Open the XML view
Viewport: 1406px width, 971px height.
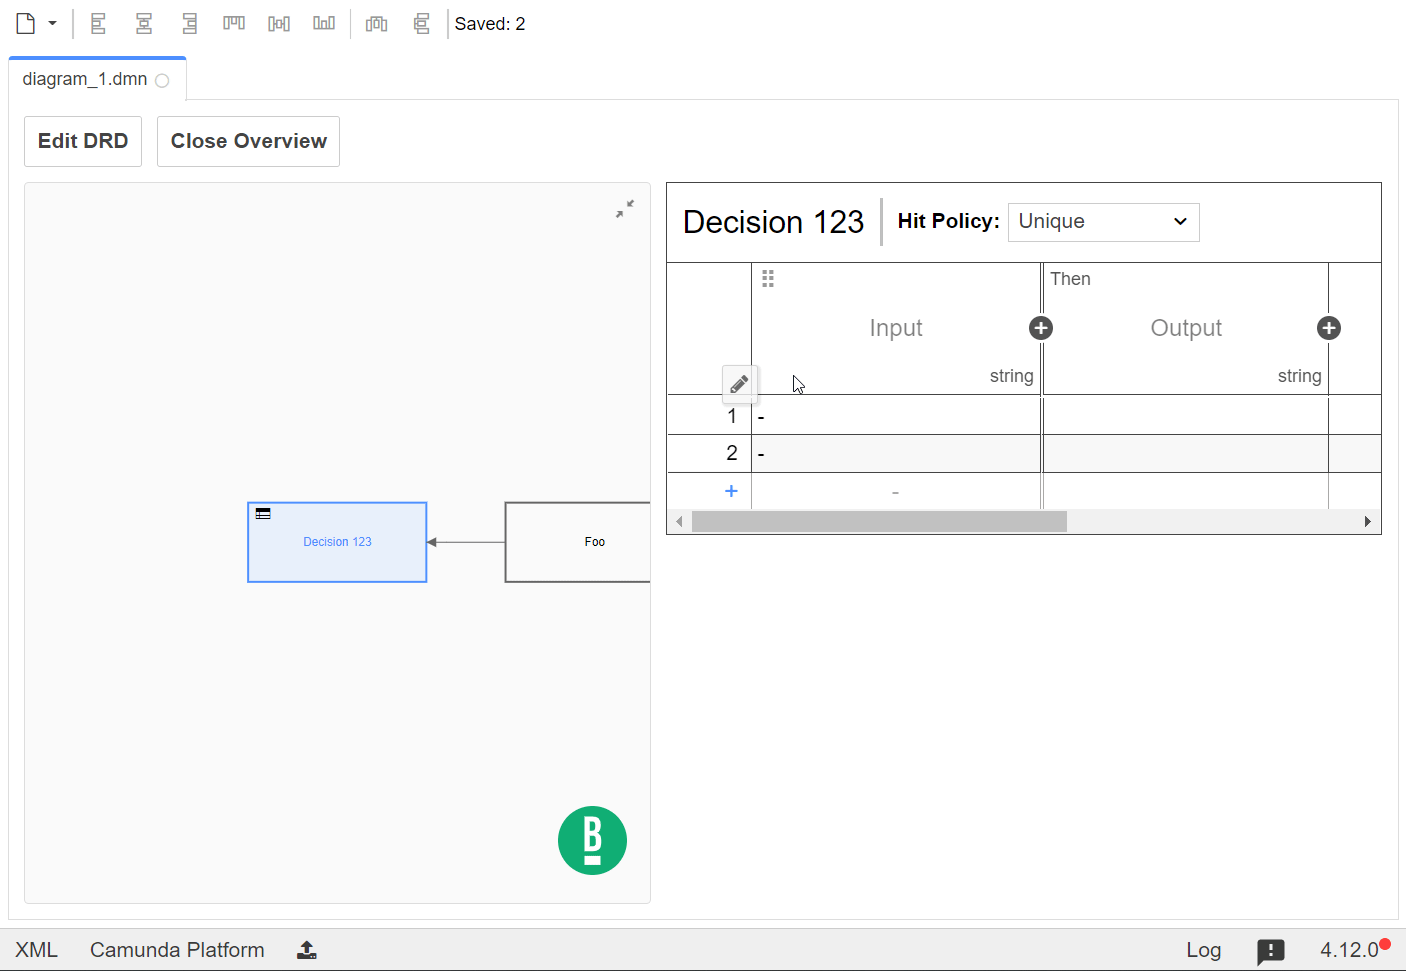coord(38,949)
